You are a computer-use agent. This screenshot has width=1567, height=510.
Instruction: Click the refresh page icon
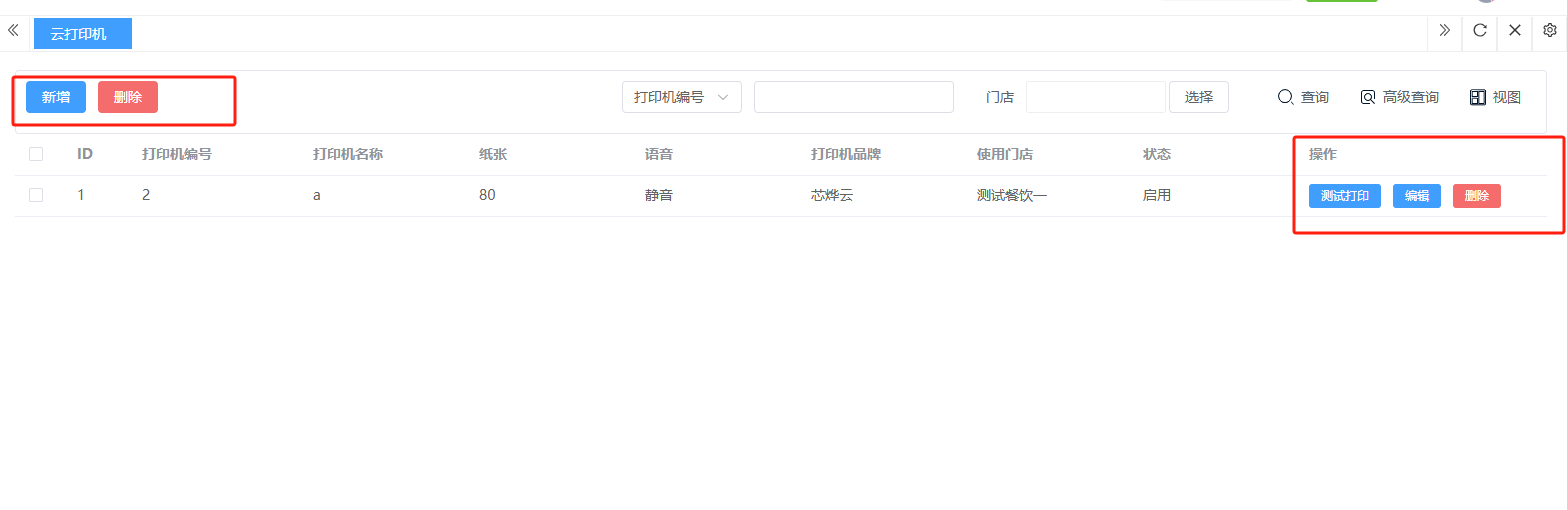1479,31
